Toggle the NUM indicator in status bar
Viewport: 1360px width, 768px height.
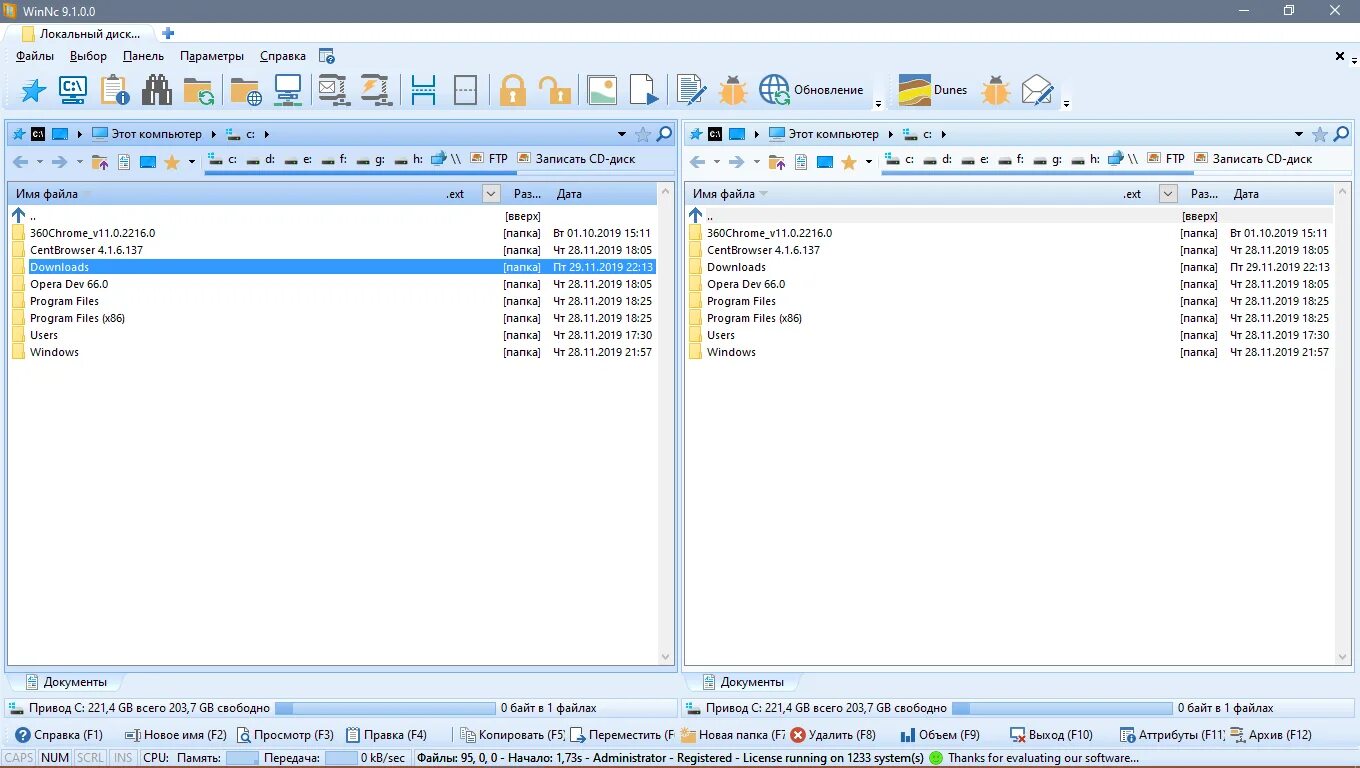pyautogui.click(x=55, y=758)
